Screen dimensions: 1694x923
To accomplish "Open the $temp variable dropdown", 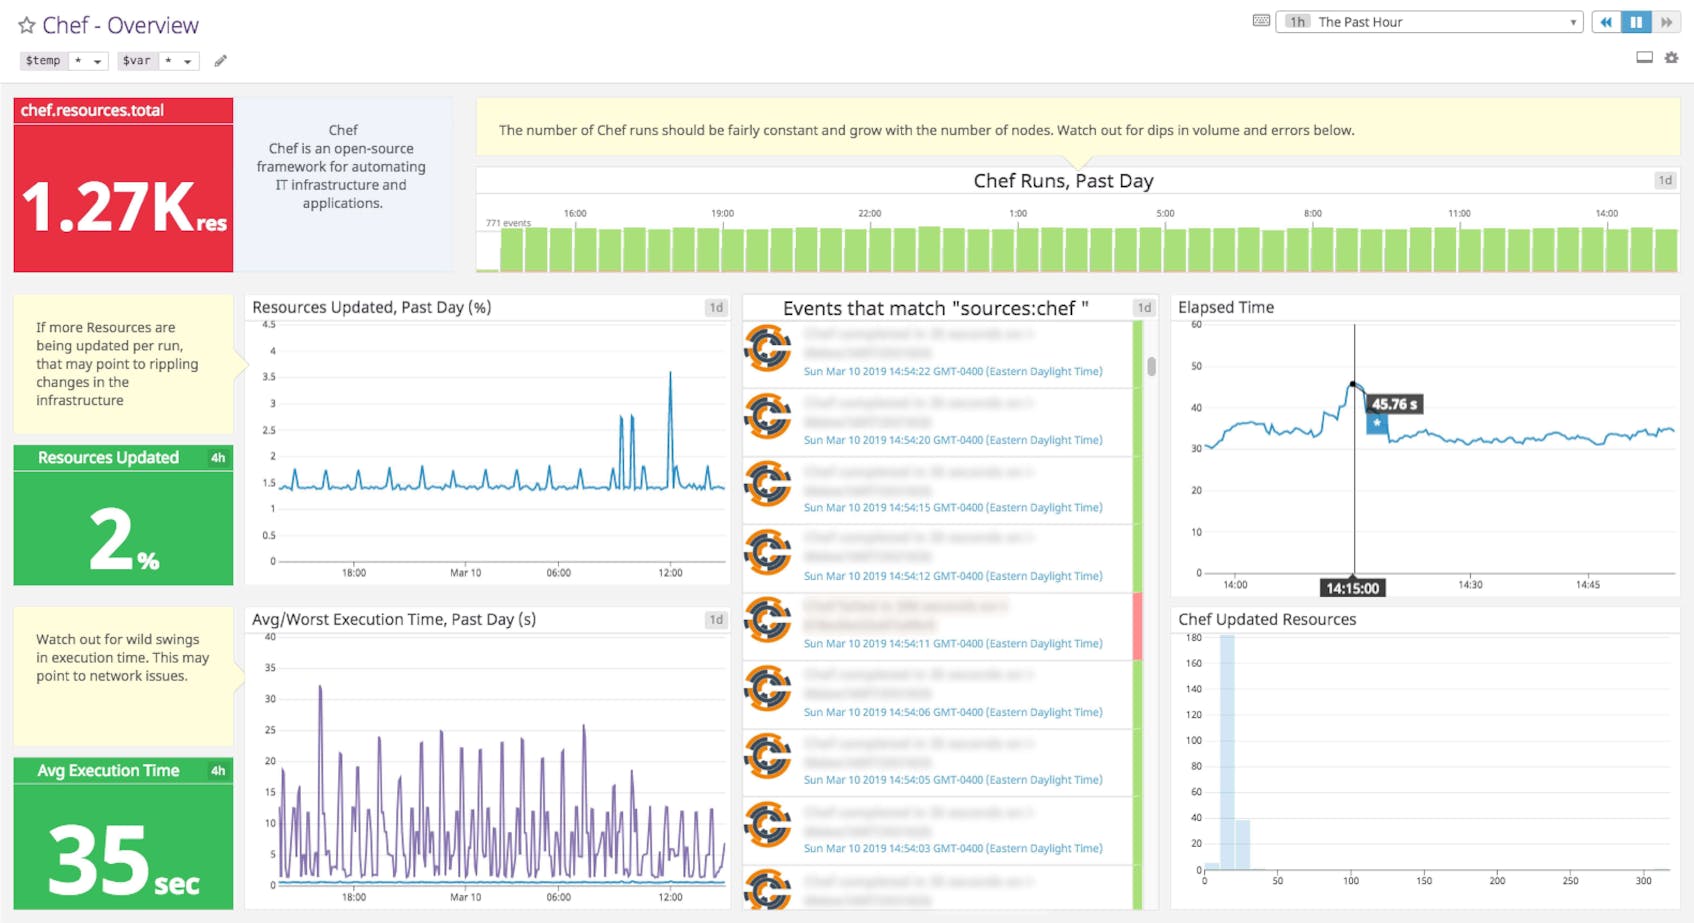I will [88, 60].
